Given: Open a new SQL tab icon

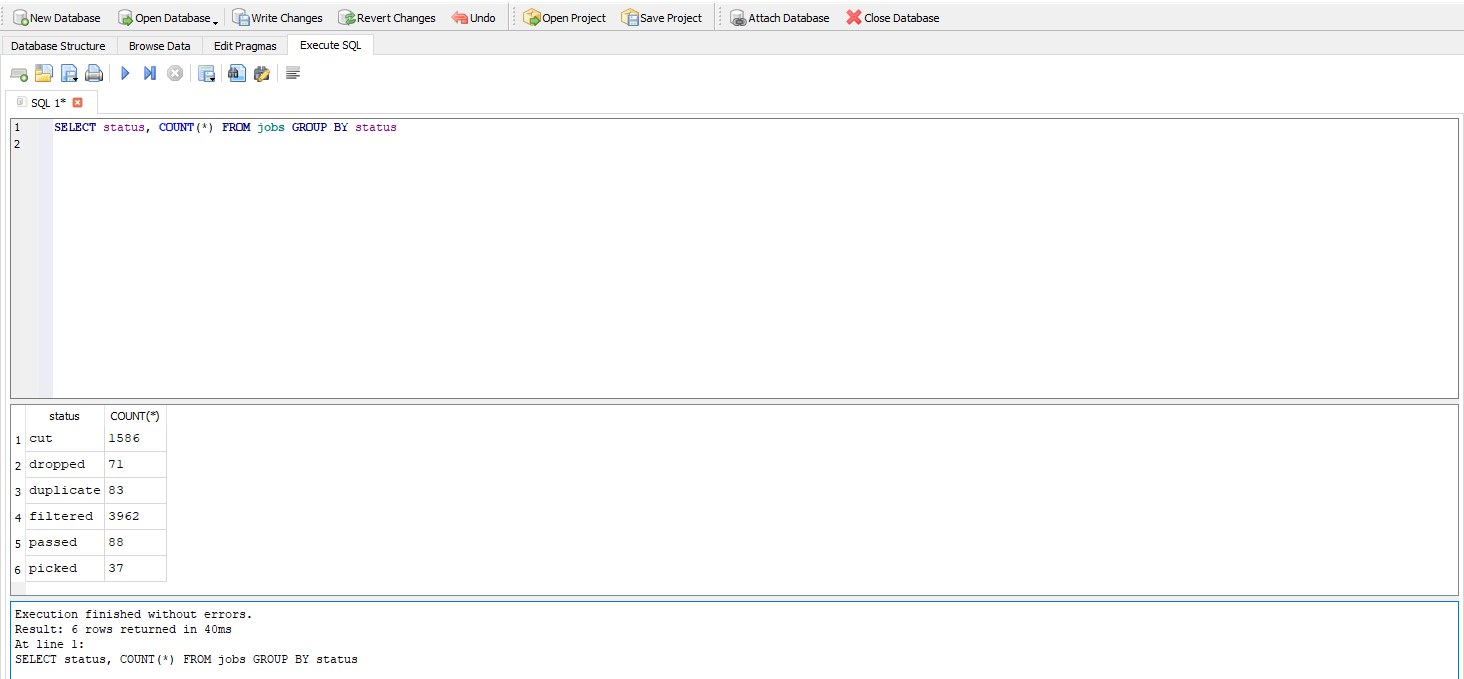Looking at the screenshot, I should click(x=19, y=73).
